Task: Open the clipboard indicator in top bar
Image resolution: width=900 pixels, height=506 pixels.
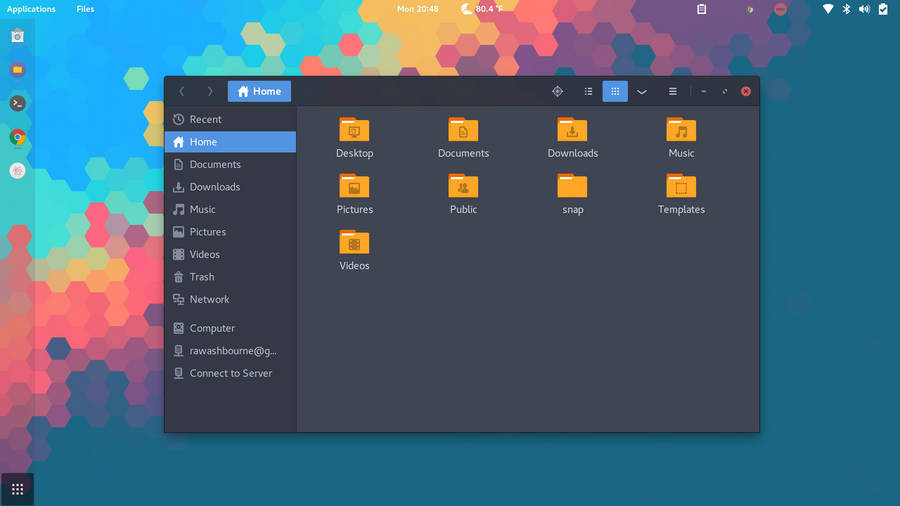Action: pos(702,9)
